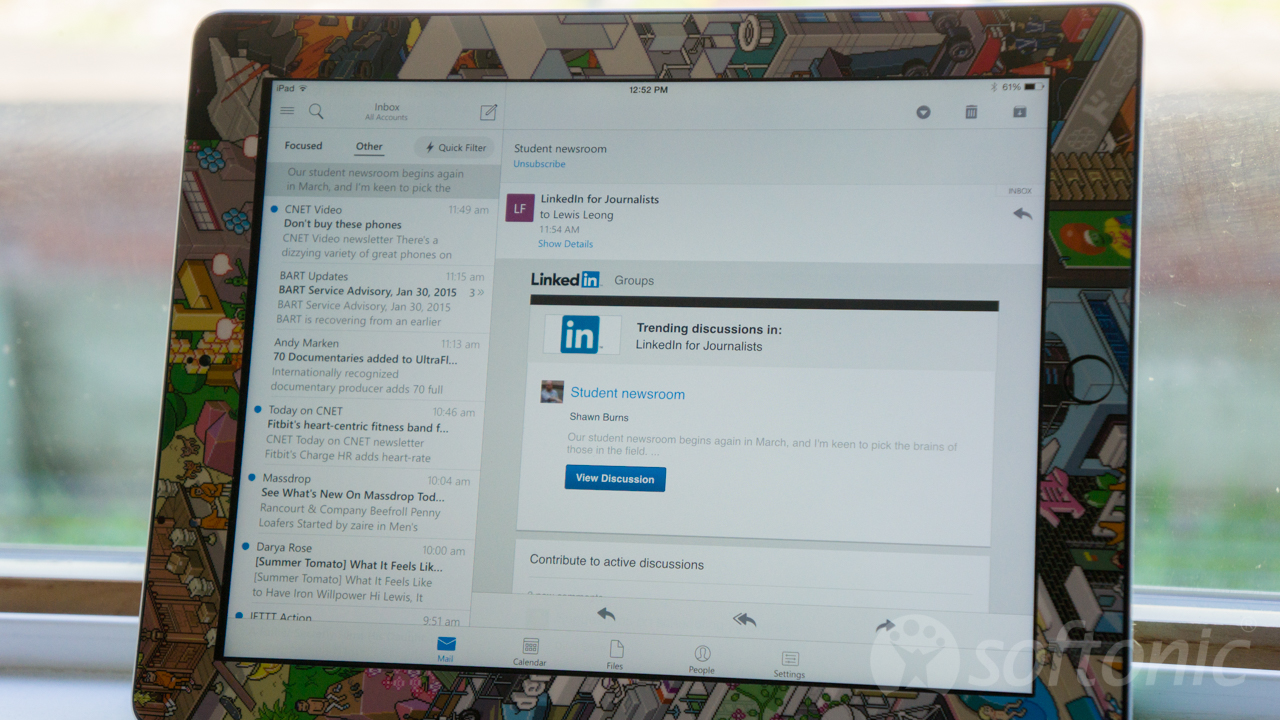The height and width of the screenshot is (720, 1280).
Task: Click the Unsubscribe link
Action: coord(539,164)
